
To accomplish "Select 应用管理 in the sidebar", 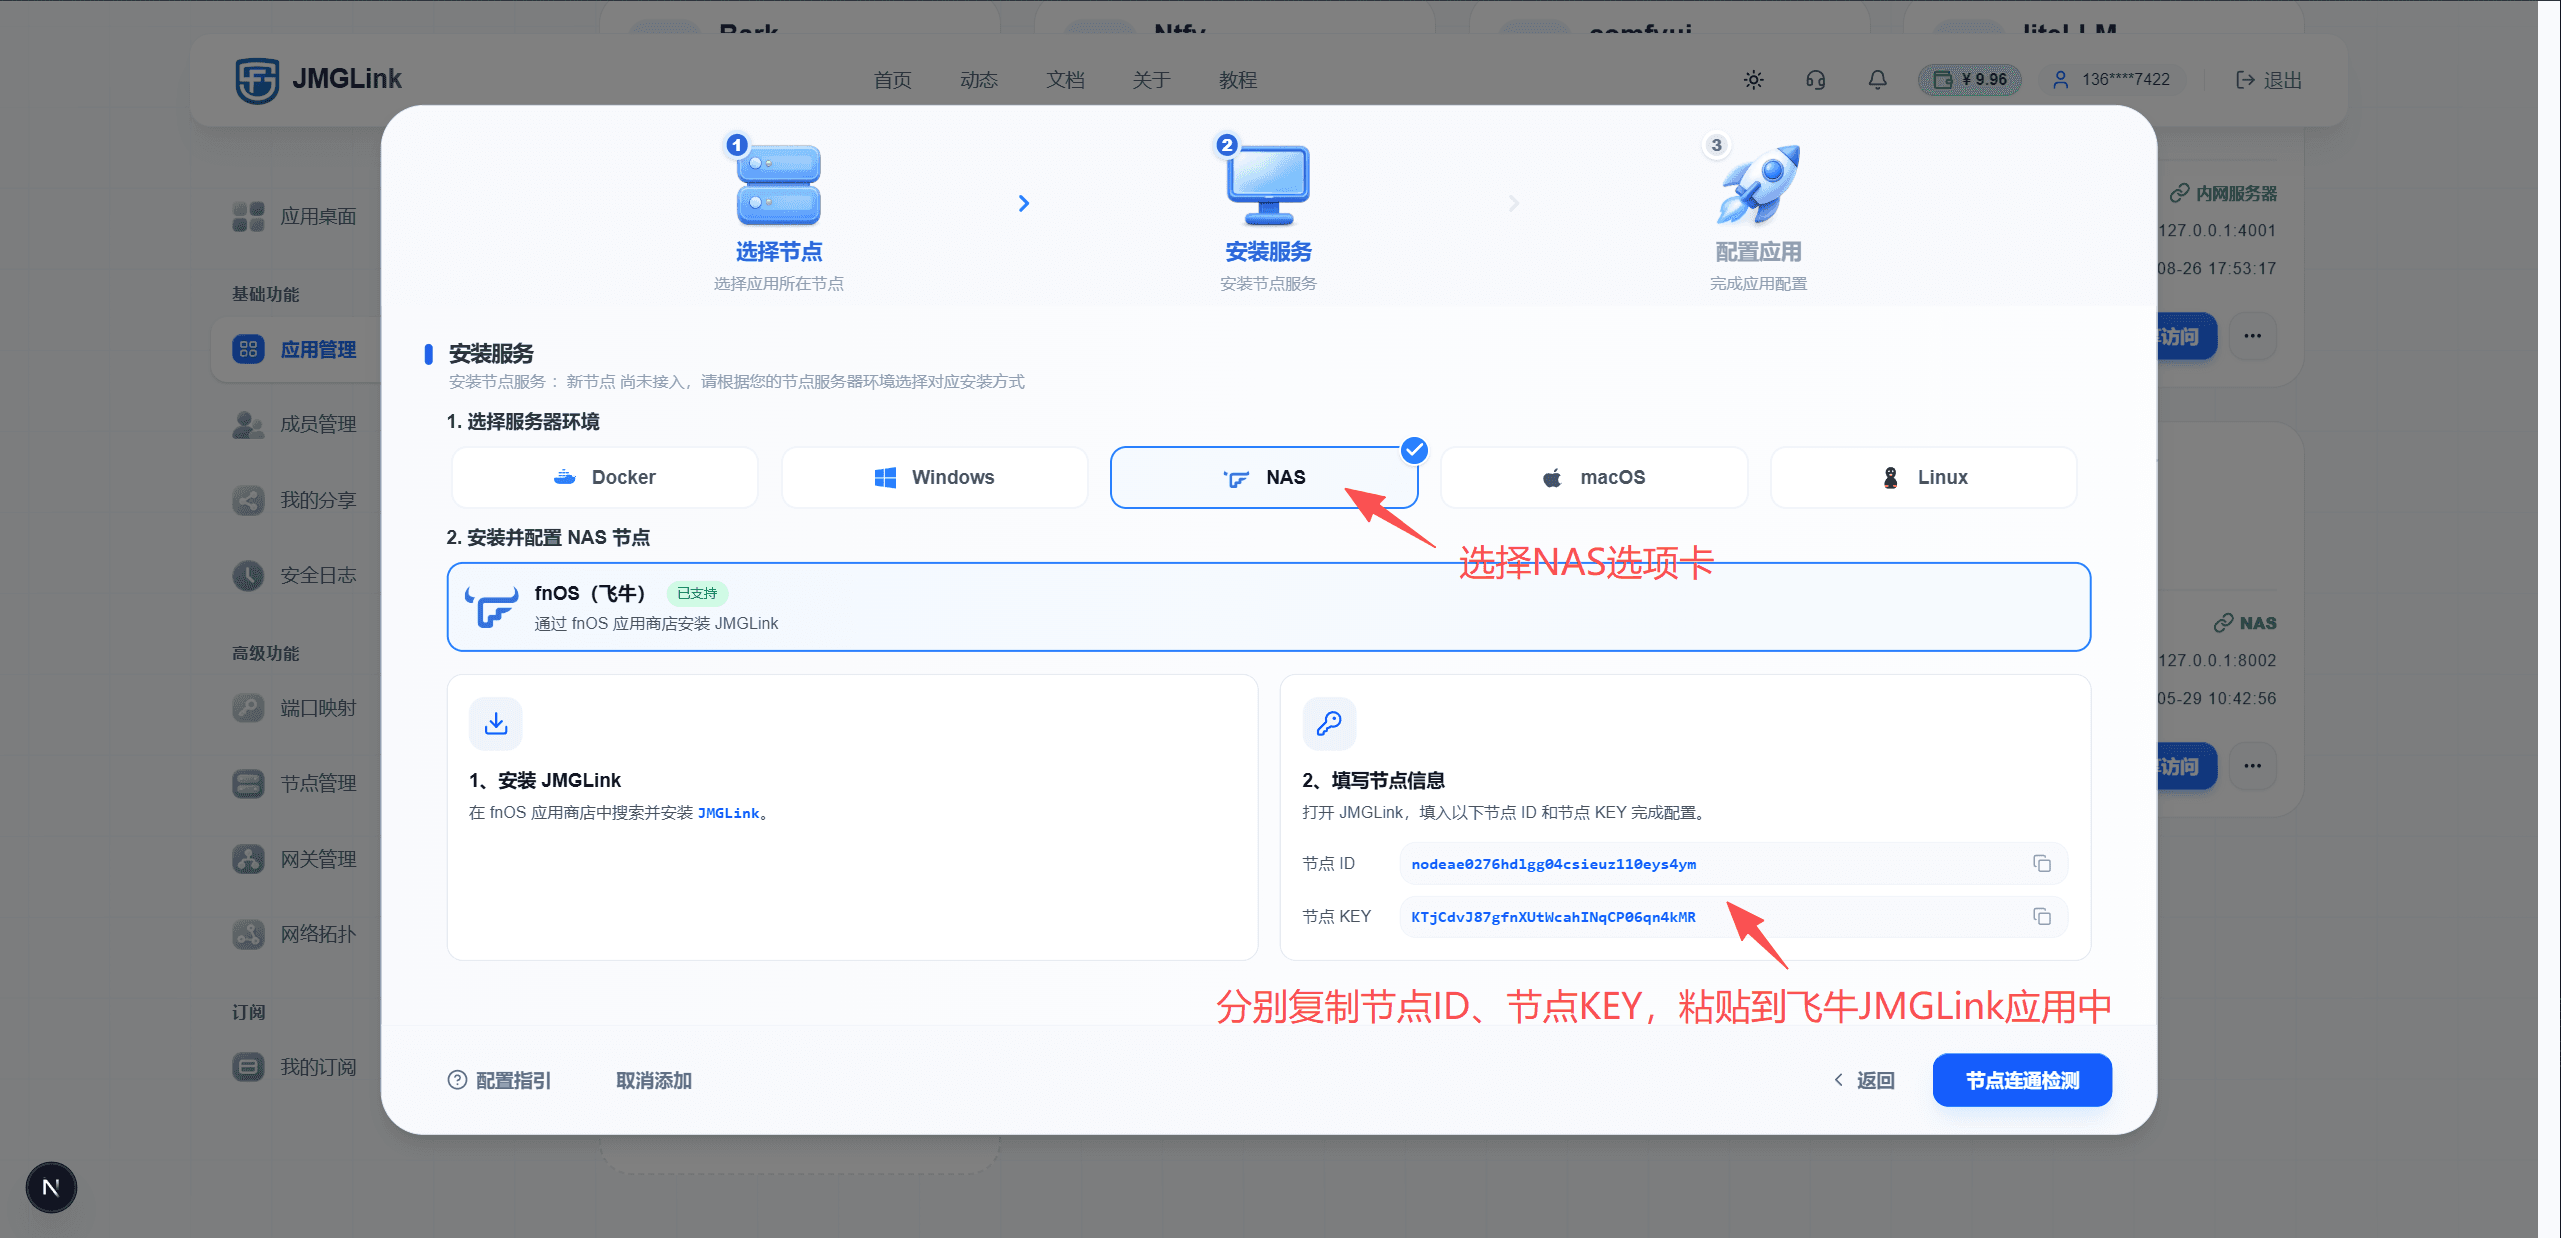I will tap(295, 350).
